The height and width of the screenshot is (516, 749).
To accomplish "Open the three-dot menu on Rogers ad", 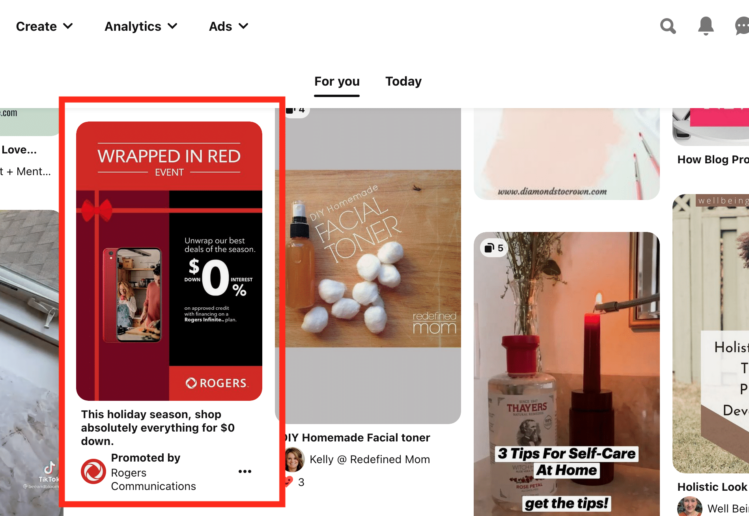I will click(245, 472).
